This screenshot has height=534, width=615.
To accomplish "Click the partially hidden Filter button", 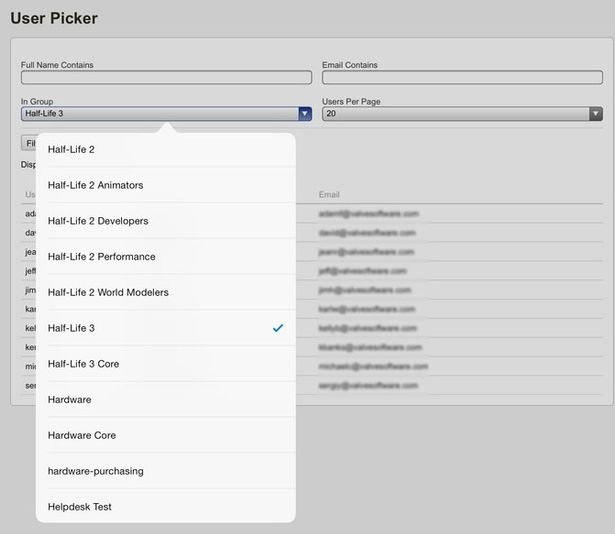I will (28, 143).
